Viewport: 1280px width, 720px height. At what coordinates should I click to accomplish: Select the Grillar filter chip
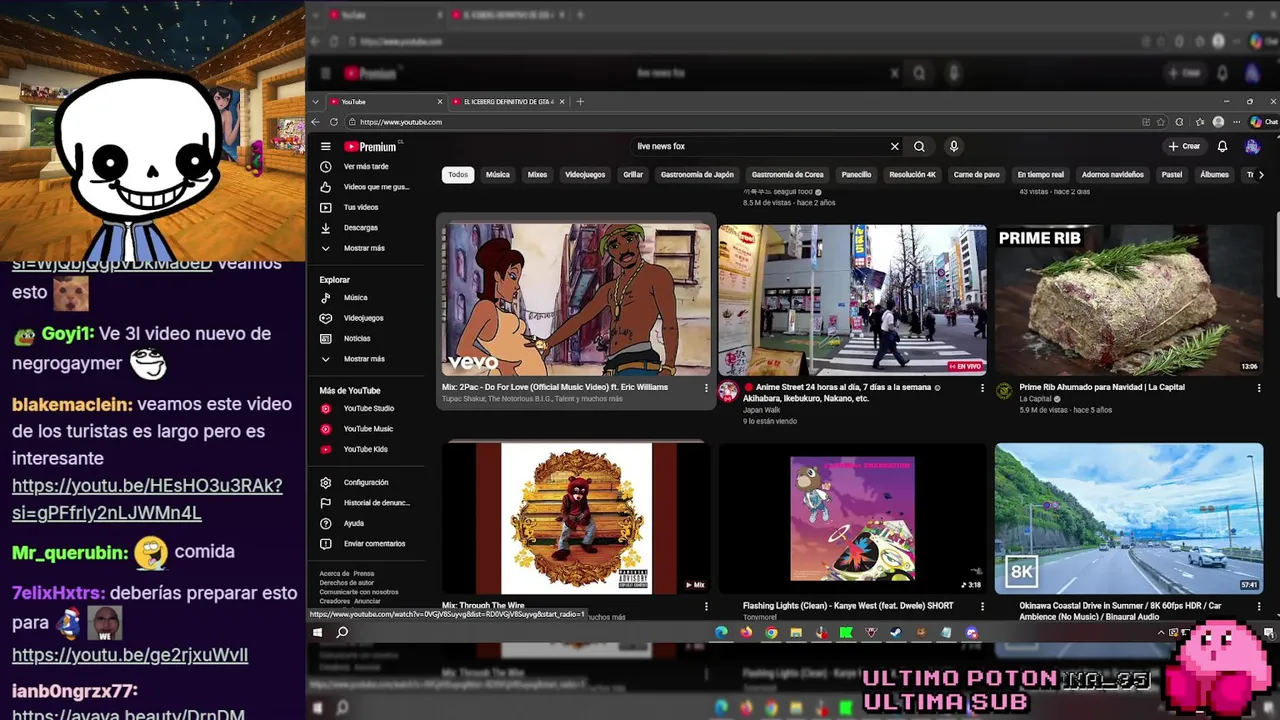tap(633, 175)
